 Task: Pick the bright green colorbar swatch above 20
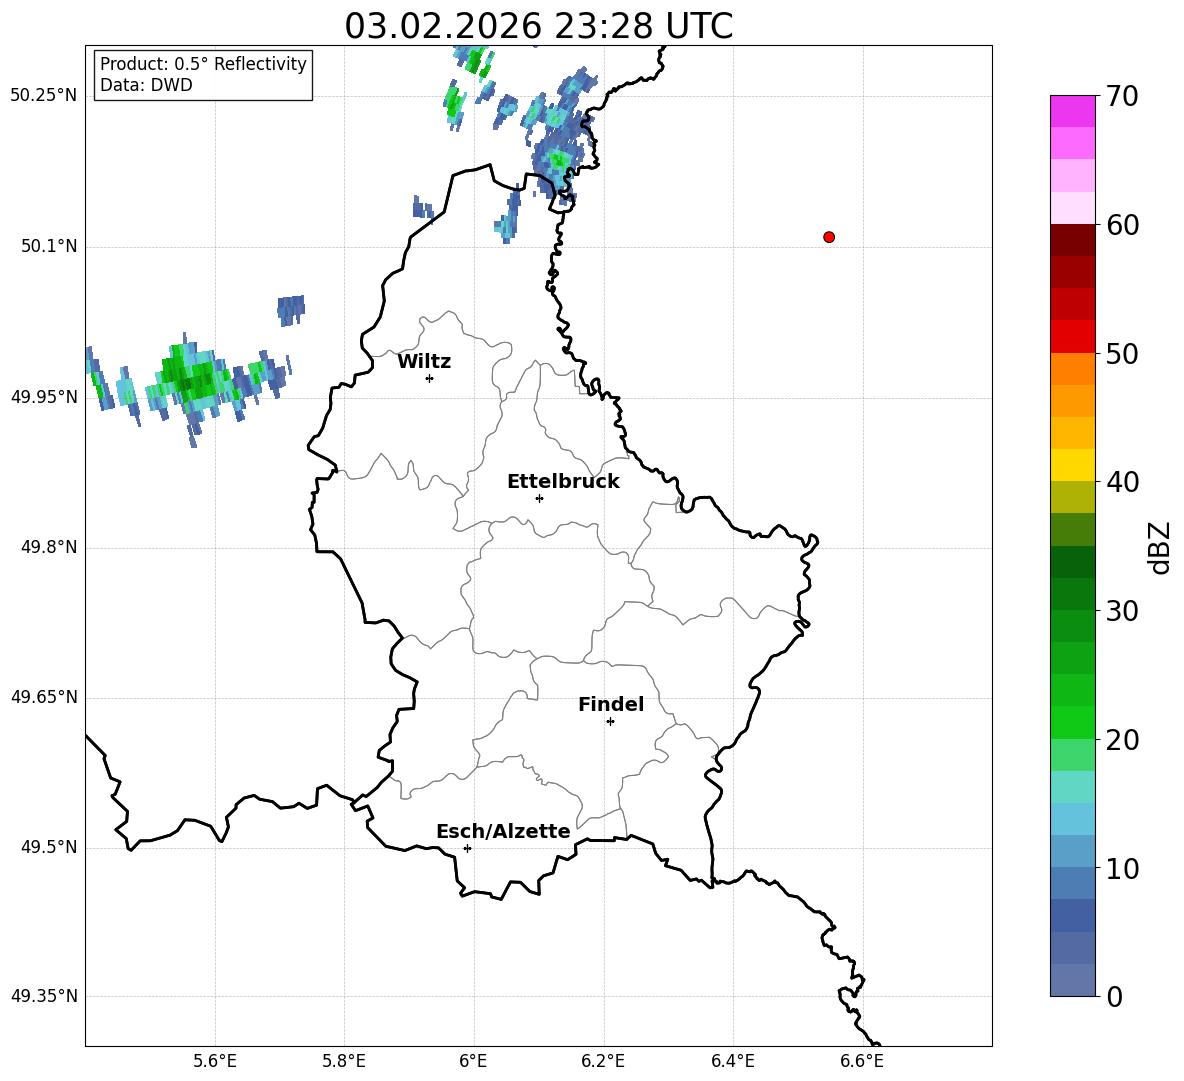click(1072, 722)
